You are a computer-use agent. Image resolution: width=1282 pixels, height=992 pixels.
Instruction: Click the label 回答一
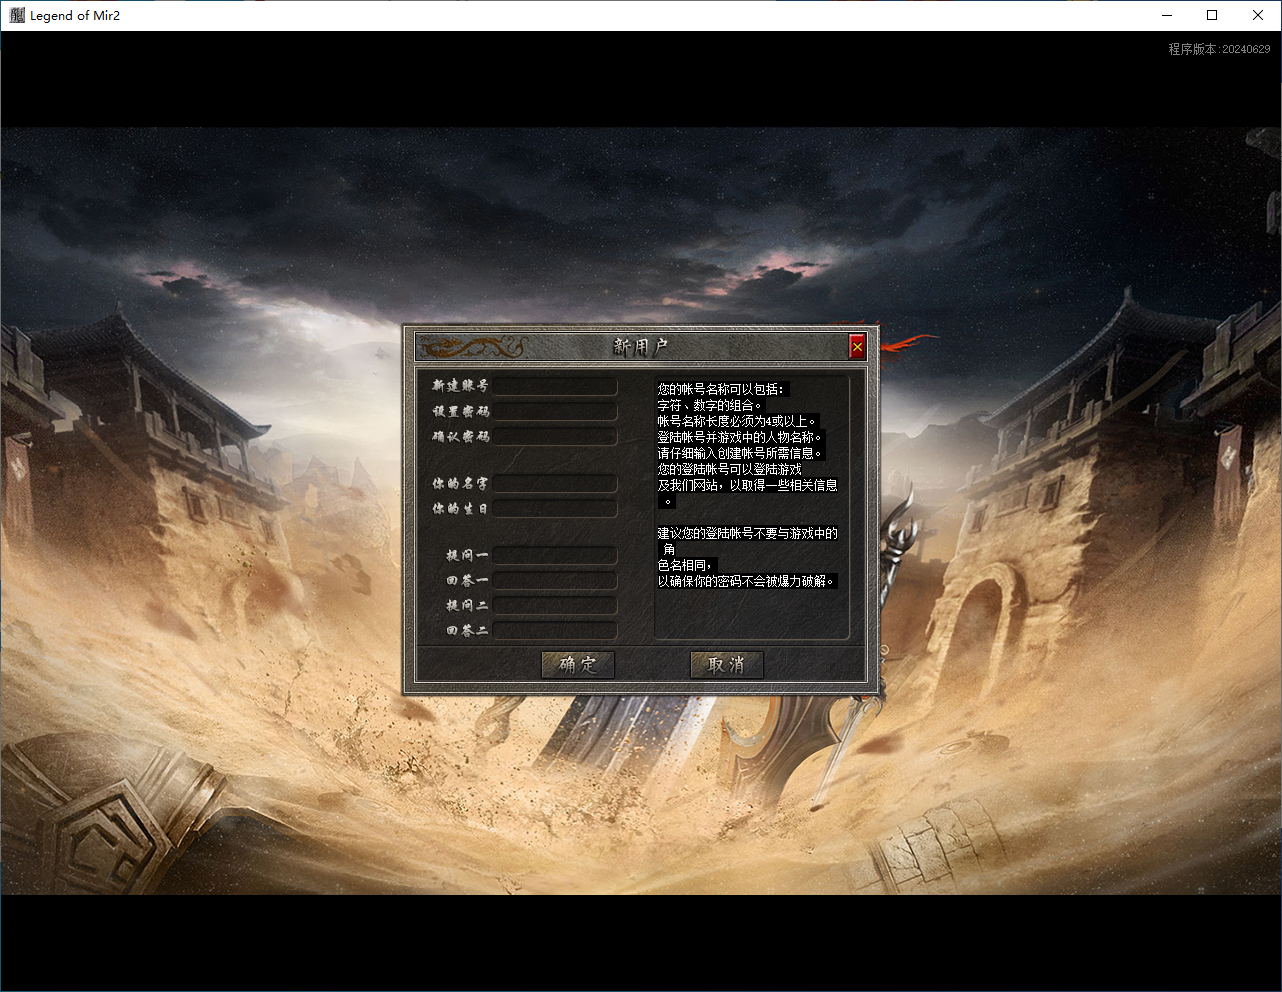coord(467,580)
